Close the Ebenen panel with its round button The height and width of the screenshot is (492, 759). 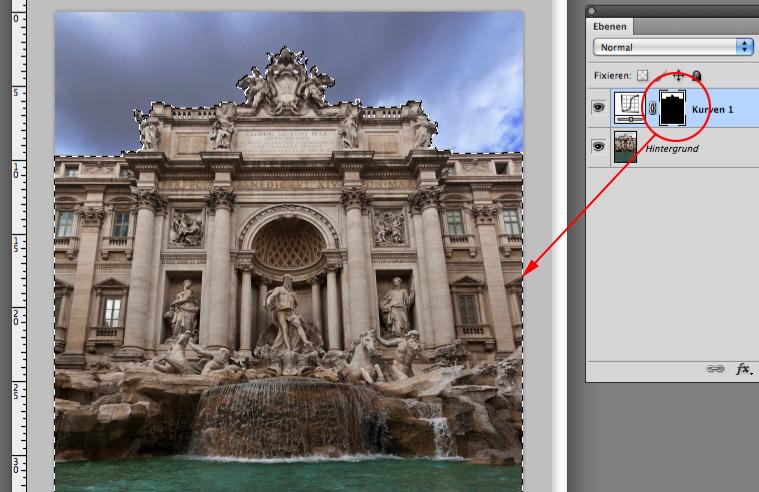pos(592,11)
